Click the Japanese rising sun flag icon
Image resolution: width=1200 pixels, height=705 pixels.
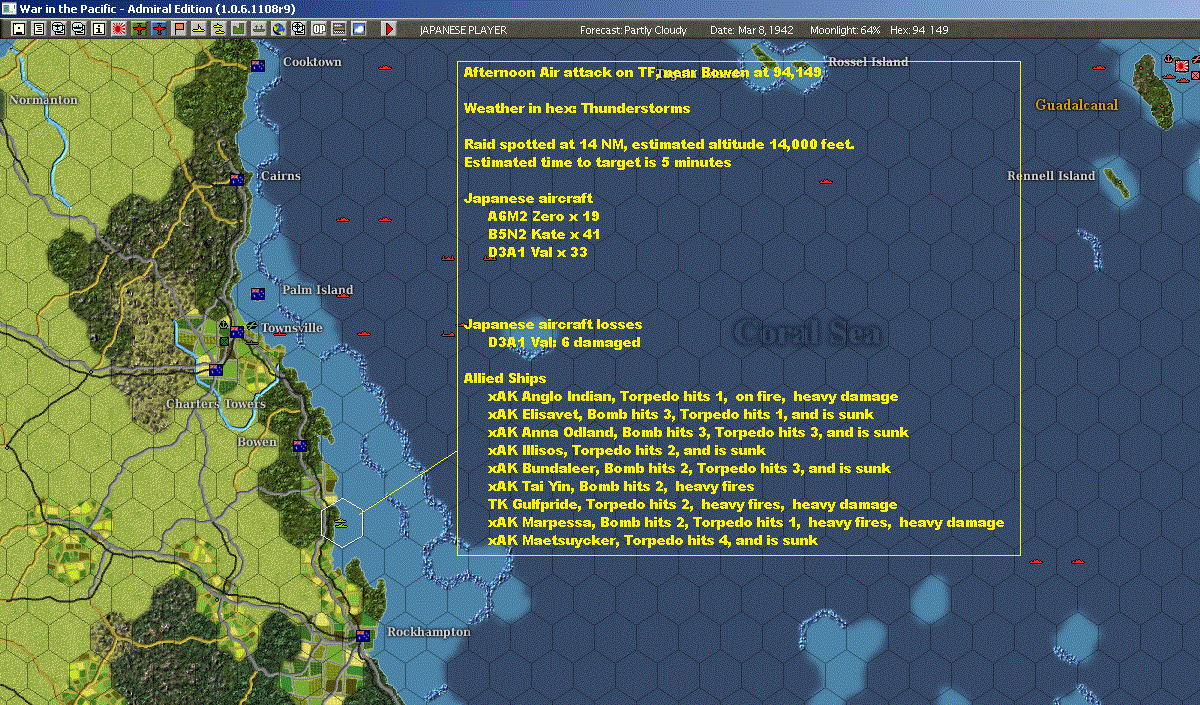tap(118, 29)
